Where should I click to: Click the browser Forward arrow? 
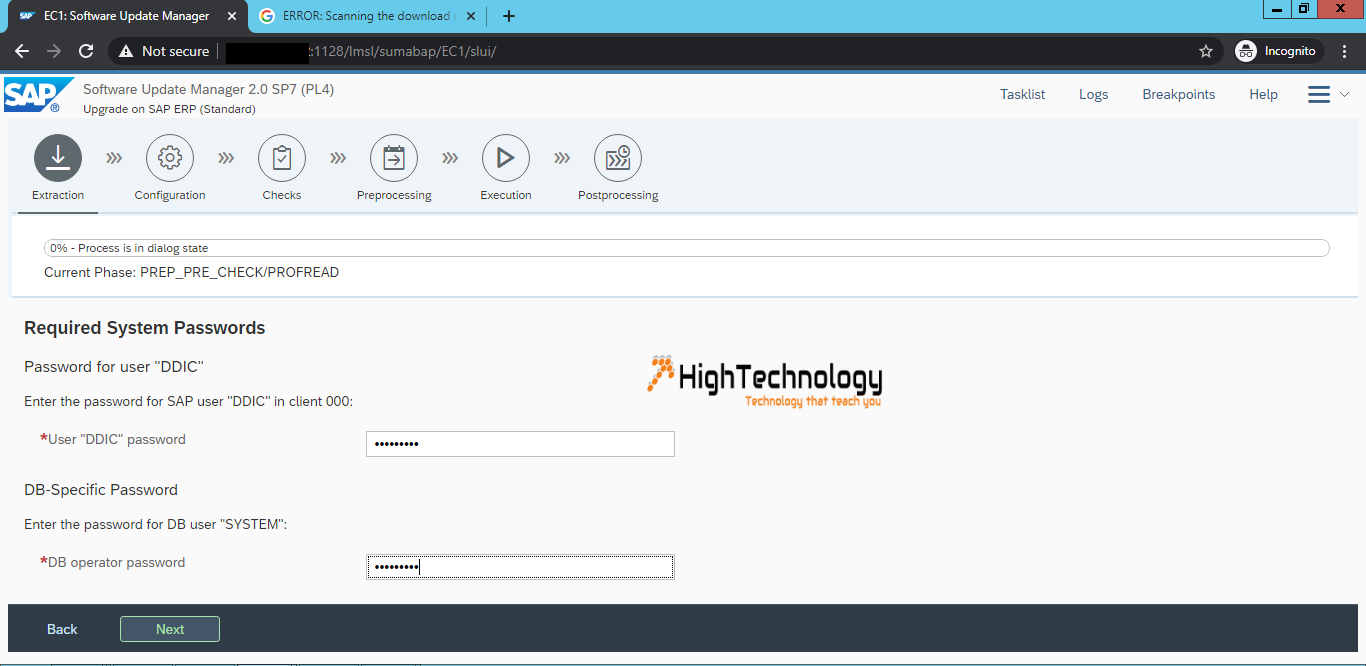54,51
